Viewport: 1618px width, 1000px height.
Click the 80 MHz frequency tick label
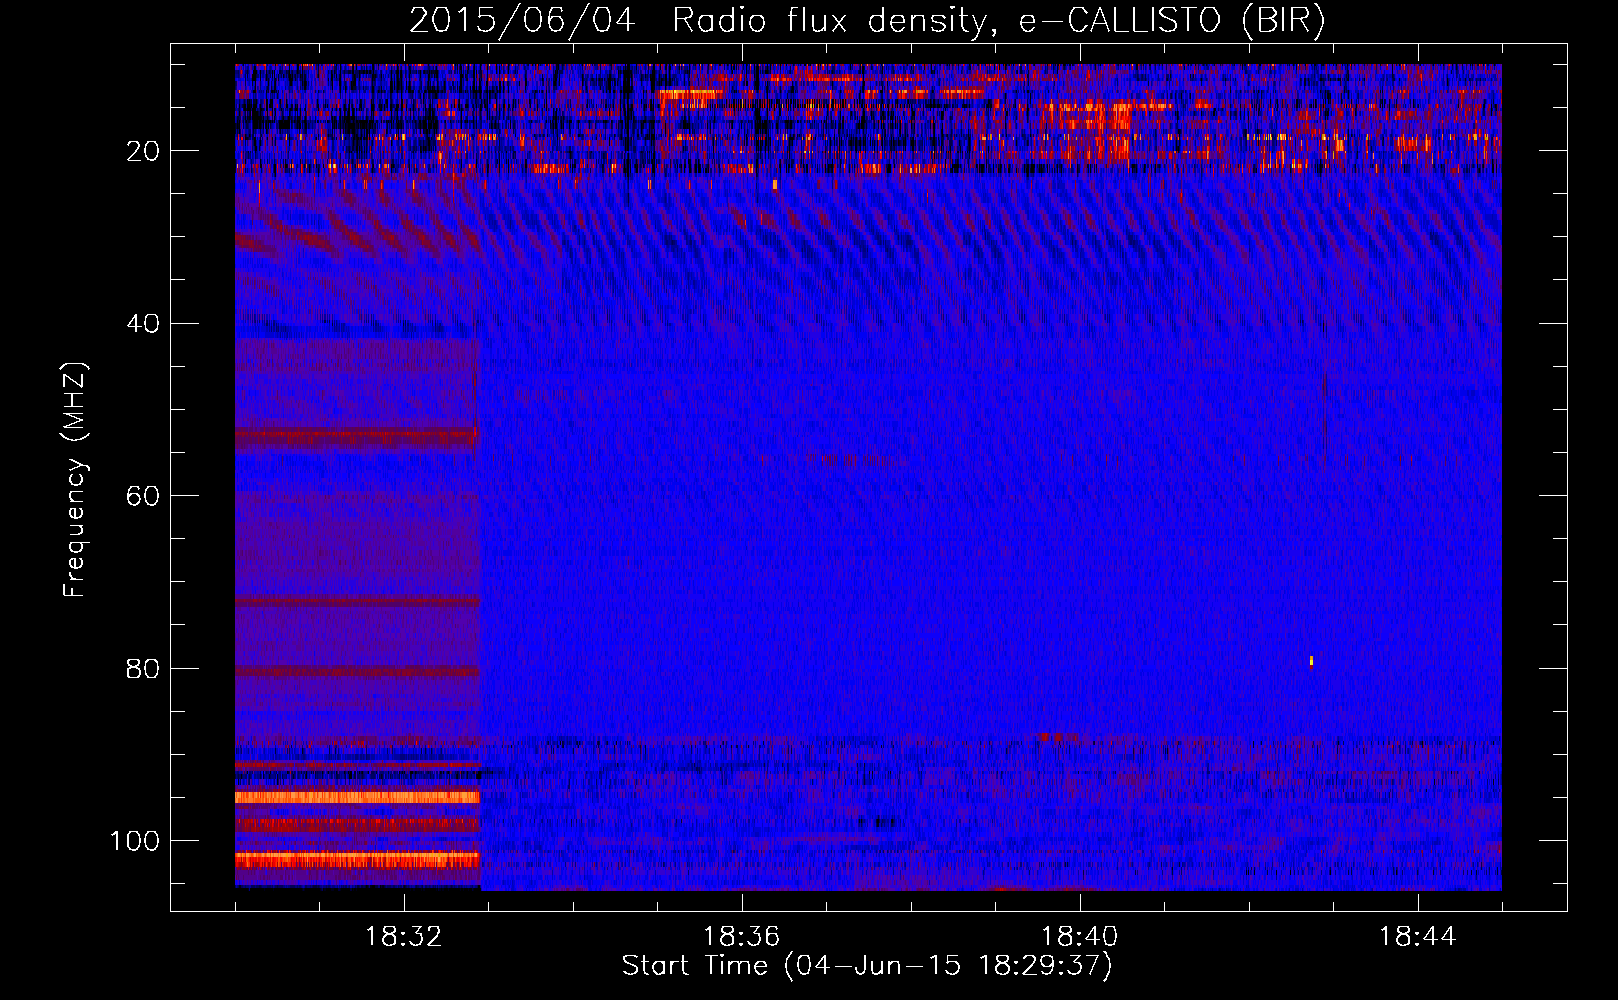144,669
